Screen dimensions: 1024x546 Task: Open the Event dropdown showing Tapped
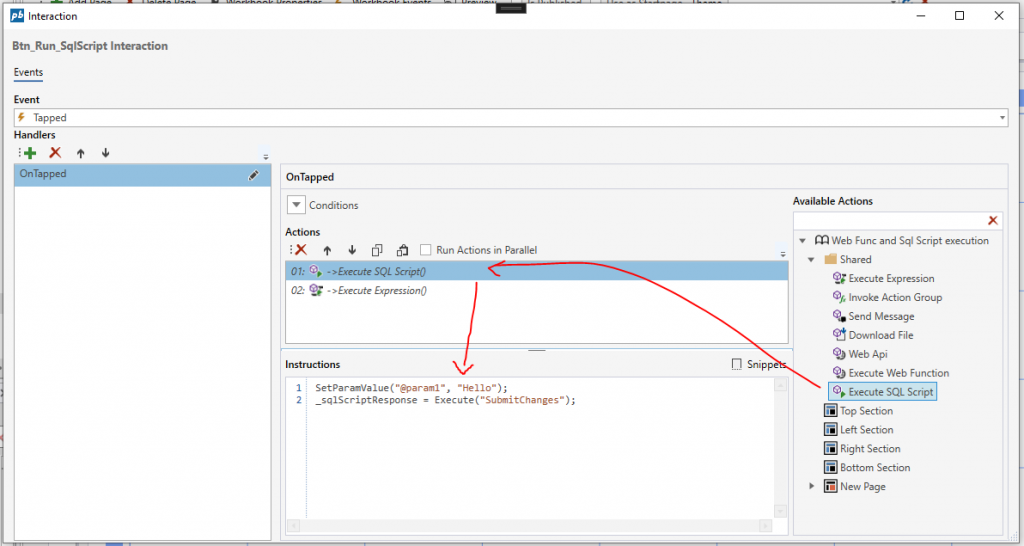coord(1002,118)
